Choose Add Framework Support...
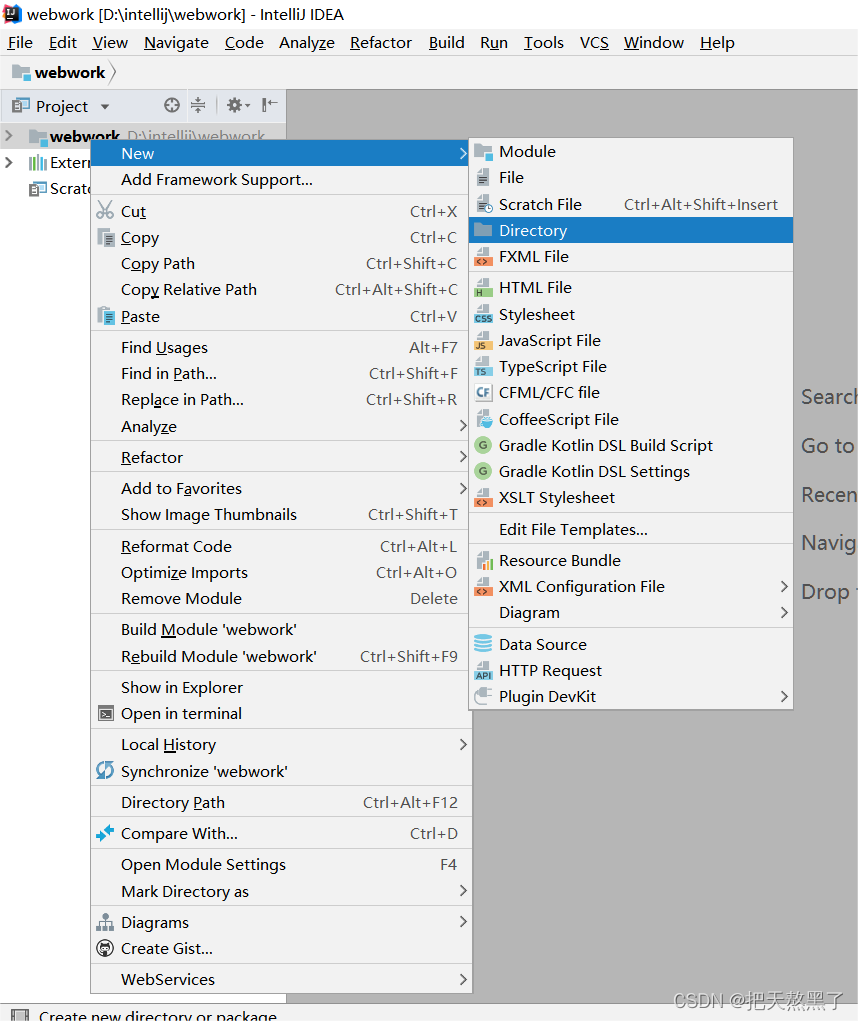858x1021 pixels. (281, 180)
